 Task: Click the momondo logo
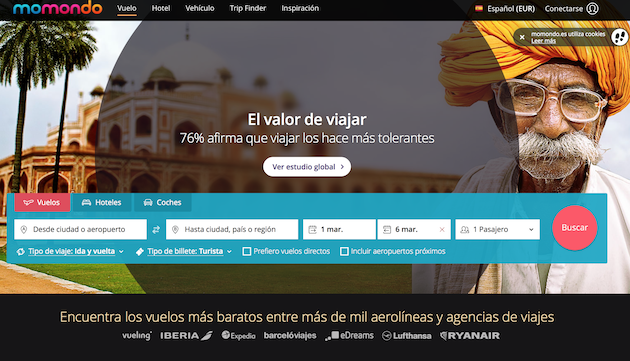(57, 8)
